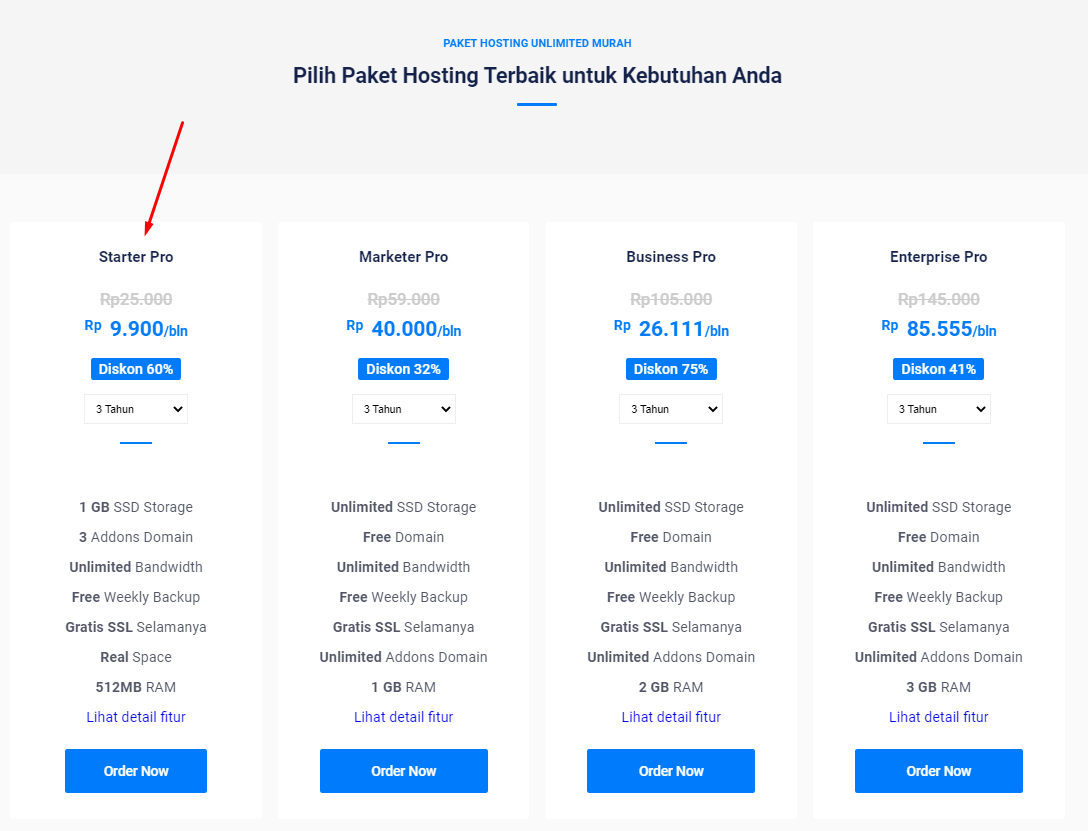Order the Starter Pro package now
This screenshot has height=831, width=1088.
tap(136, 771)
